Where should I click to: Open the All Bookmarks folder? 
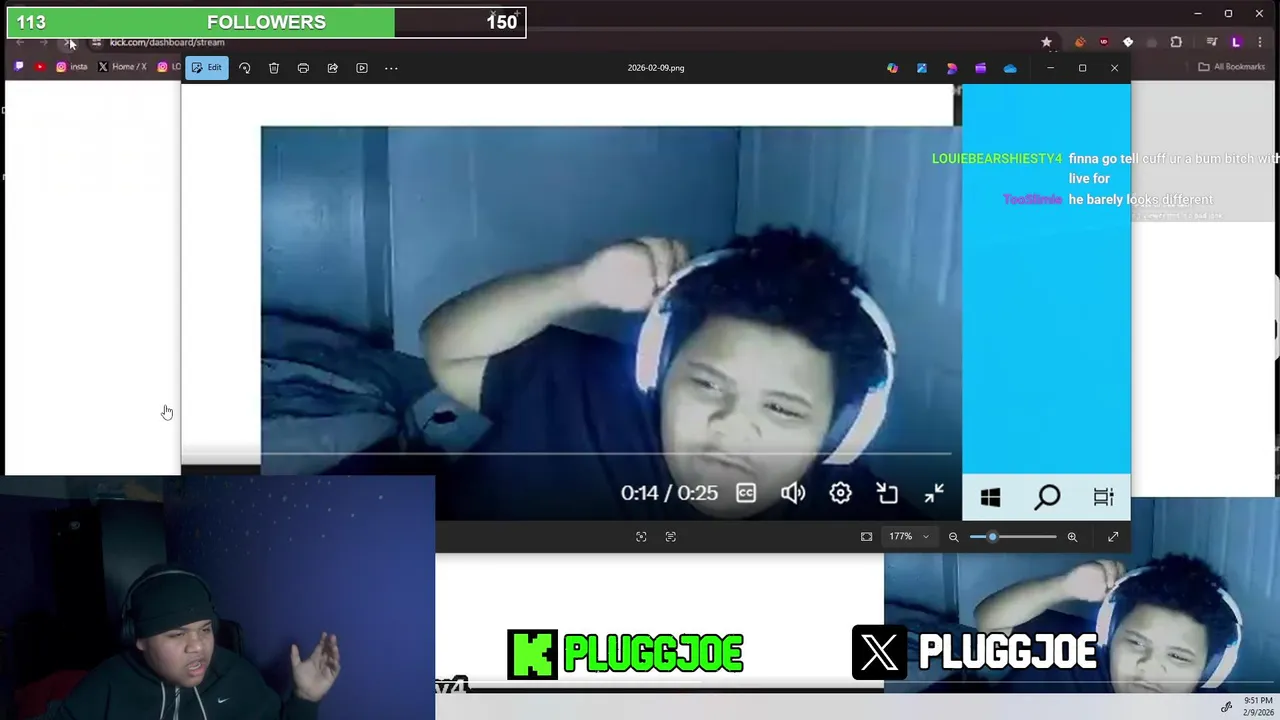[1232, 67]
